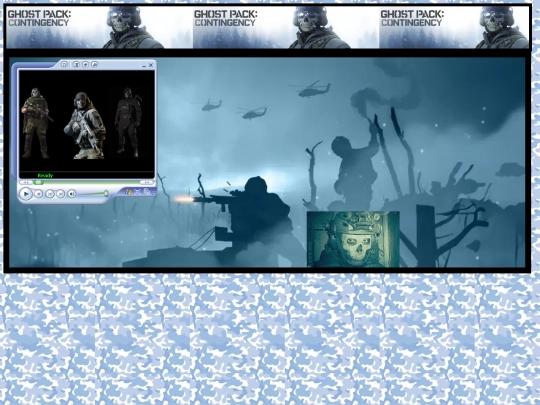
Task: Click the Stop button in media player
Action: click(39, 194)
